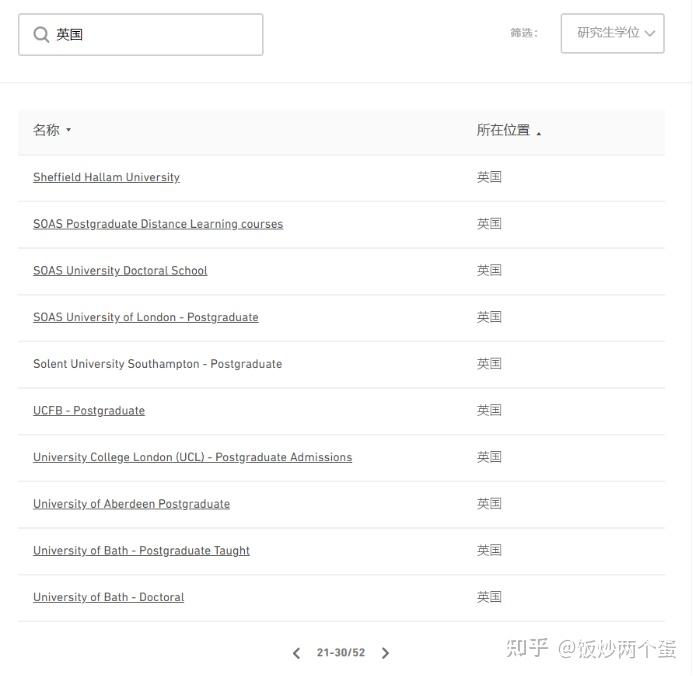Click the search magnifier icon
The image size is (693, 676).
(x=41, y=34)
